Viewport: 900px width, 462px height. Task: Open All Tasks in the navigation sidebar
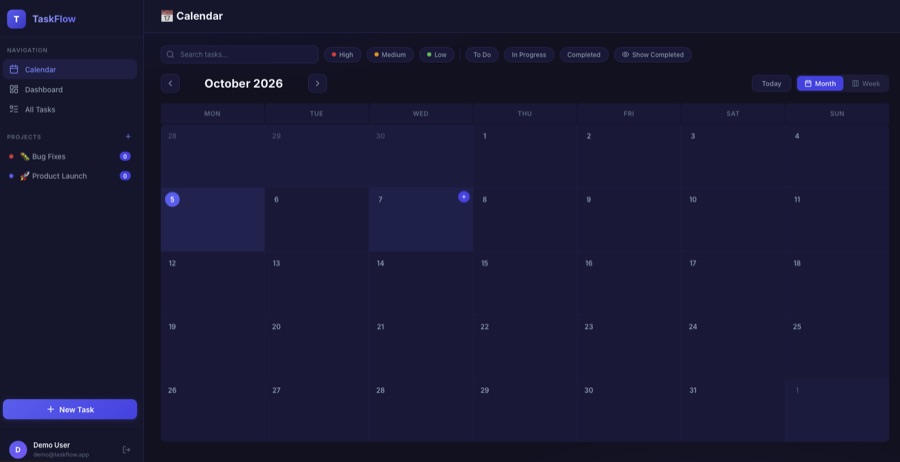[x=70, y=109]
